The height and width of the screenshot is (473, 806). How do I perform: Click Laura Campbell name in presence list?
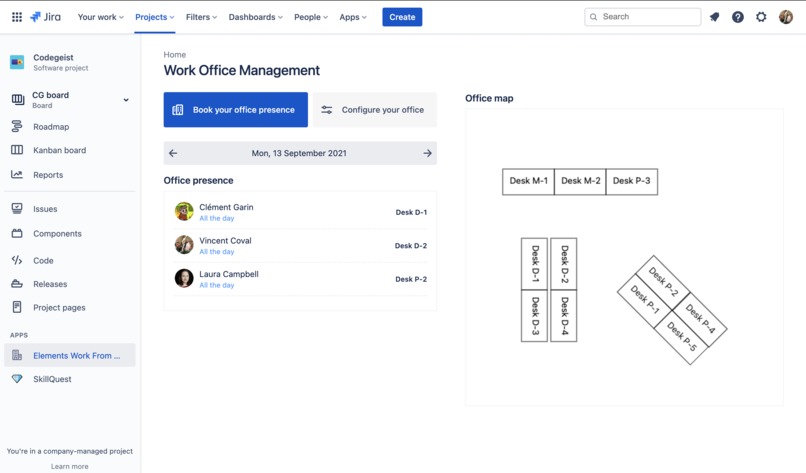tap(229, 274)
